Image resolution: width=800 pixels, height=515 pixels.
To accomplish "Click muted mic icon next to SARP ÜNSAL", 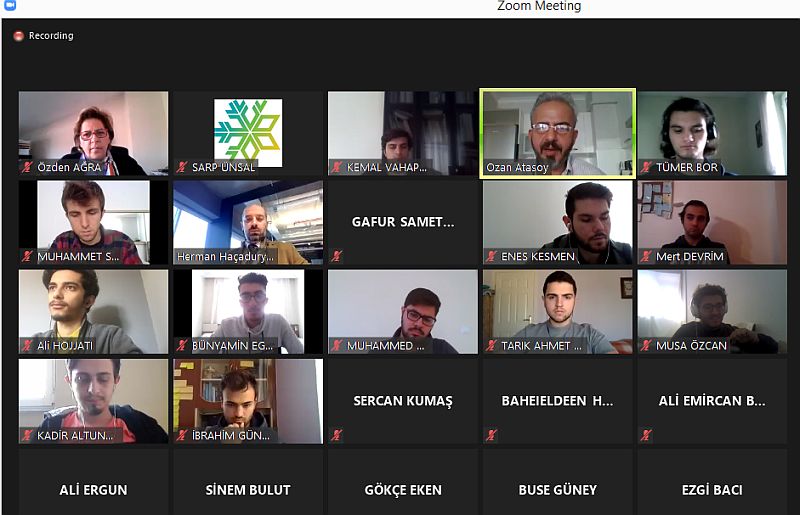I will (x=182, y=167).
